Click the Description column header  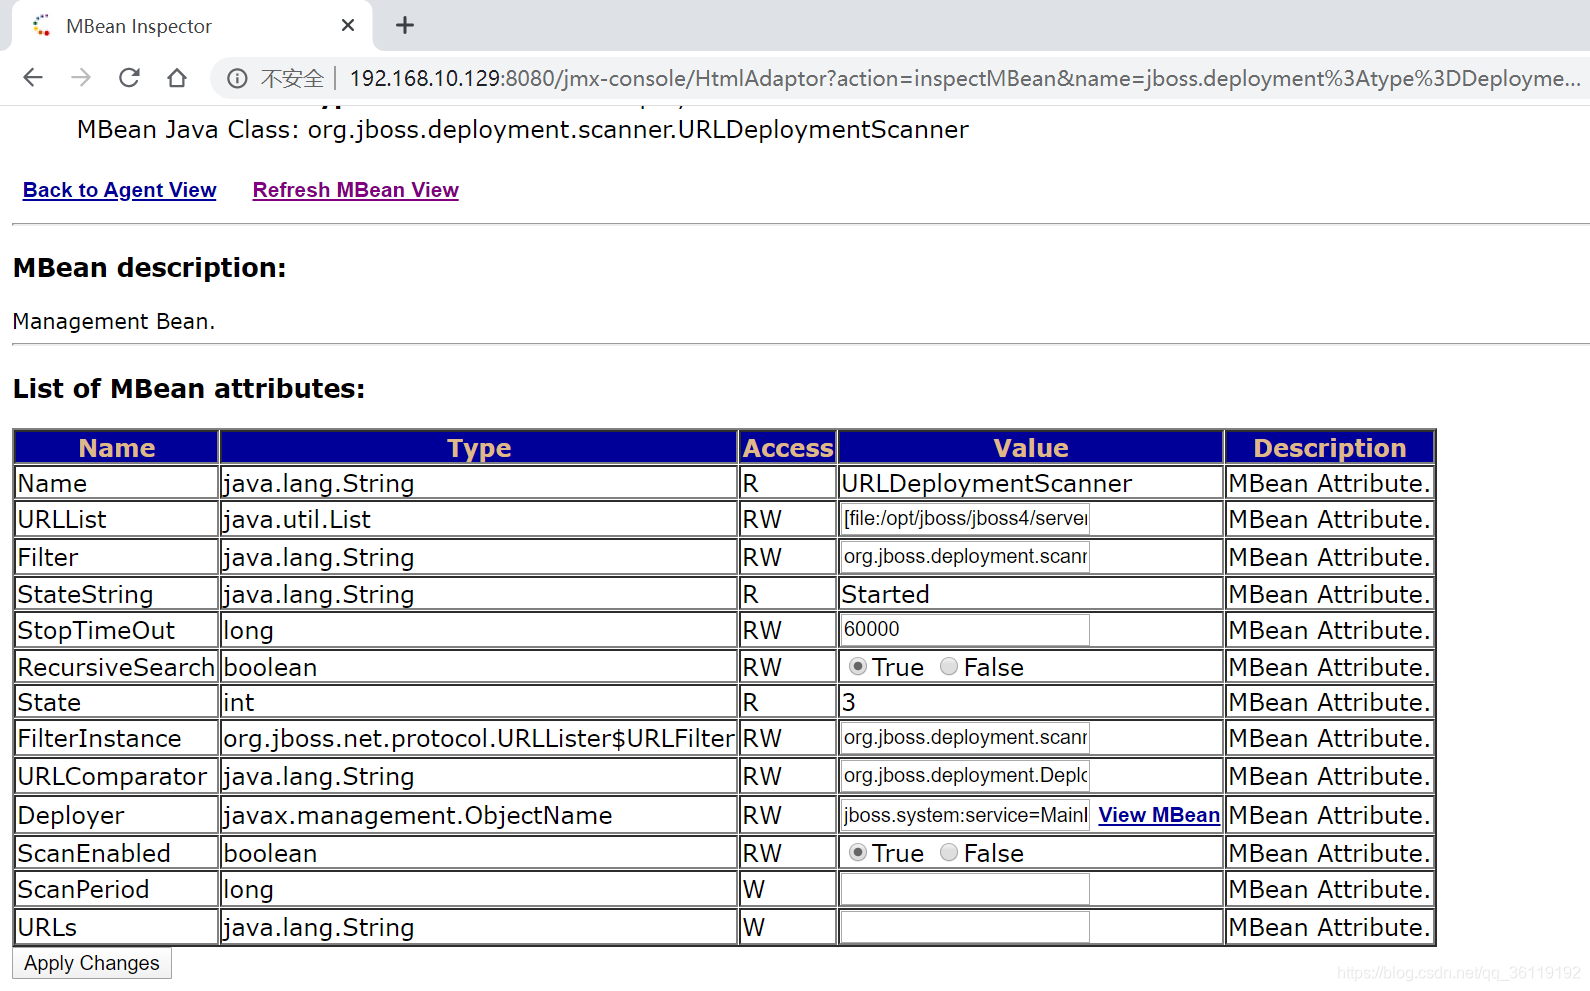(x=1330, y=448)
